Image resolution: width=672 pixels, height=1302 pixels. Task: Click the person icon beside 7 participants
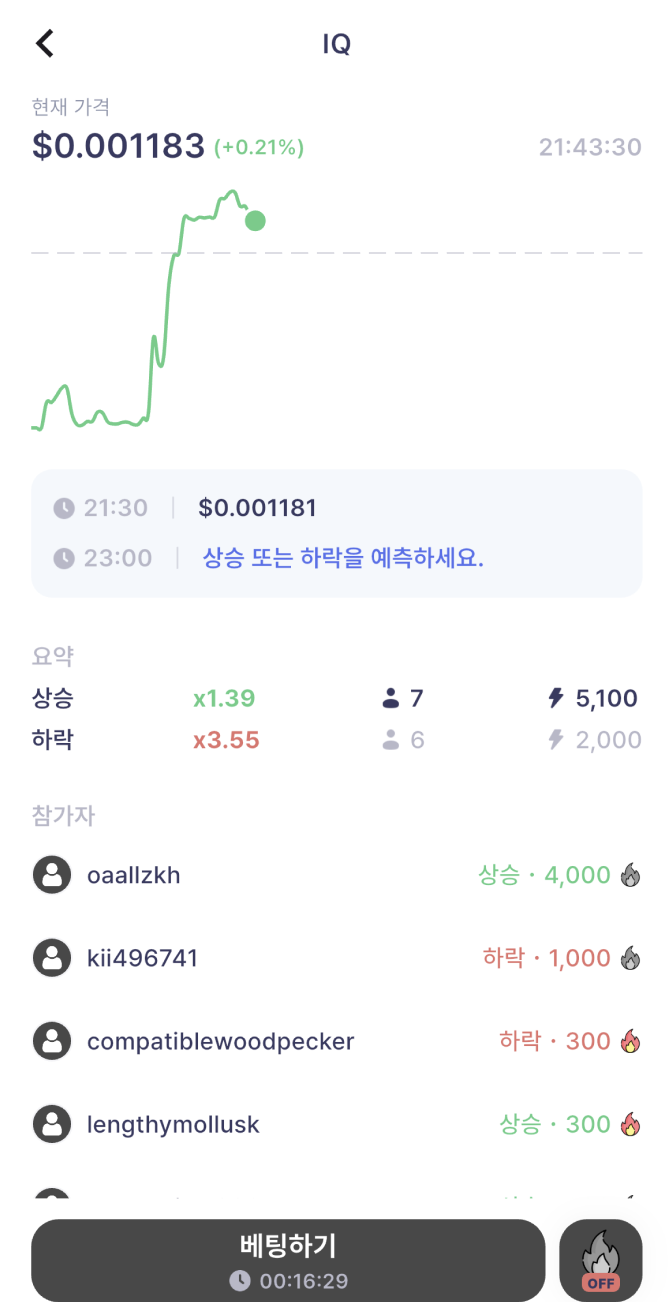pos(391,698)
